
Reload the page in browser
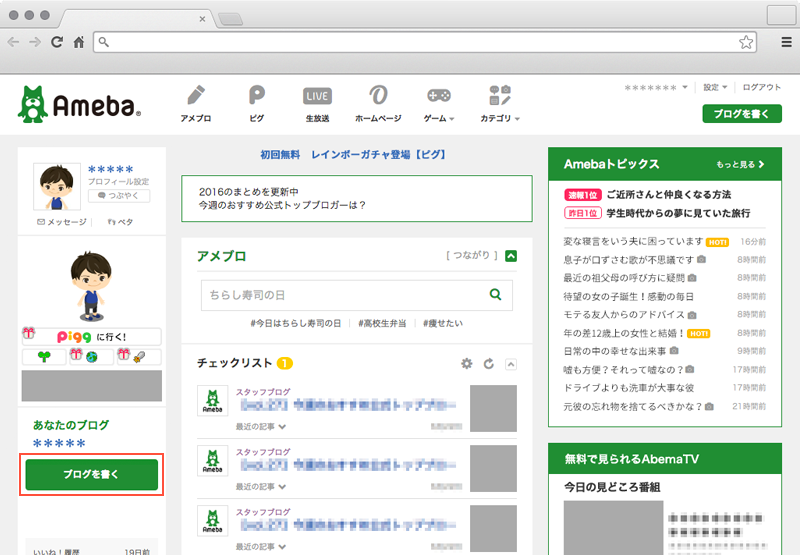[57, 42]
